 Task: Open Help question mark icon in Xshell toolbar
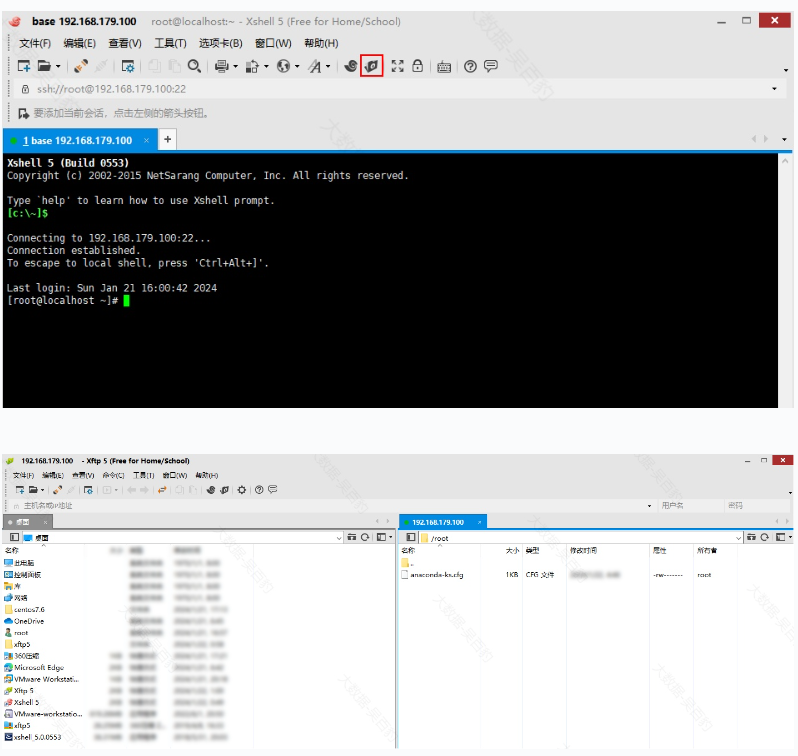[470, 66]
